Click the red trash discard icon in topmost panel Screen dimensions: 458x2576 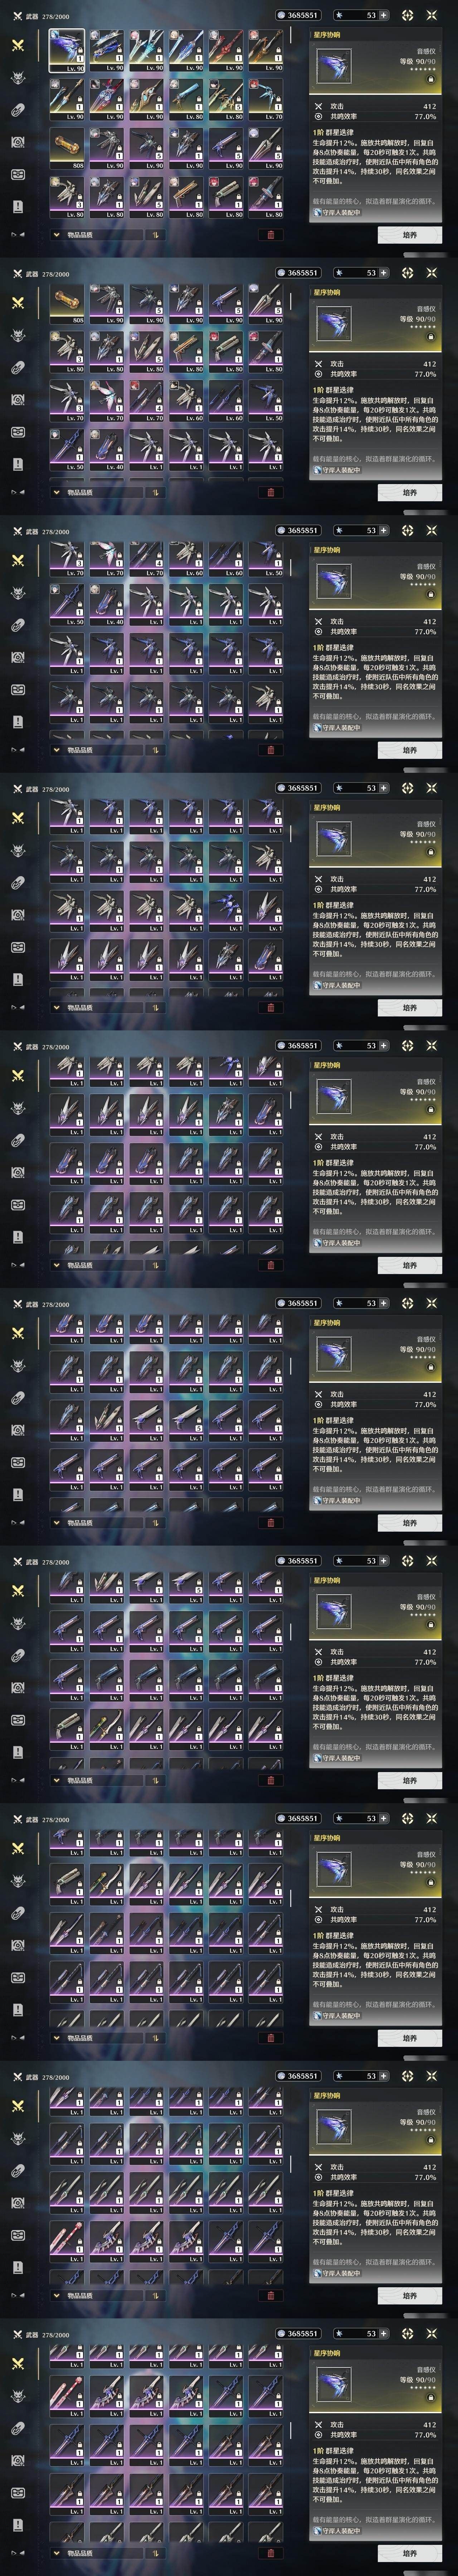tap(270, 235)
